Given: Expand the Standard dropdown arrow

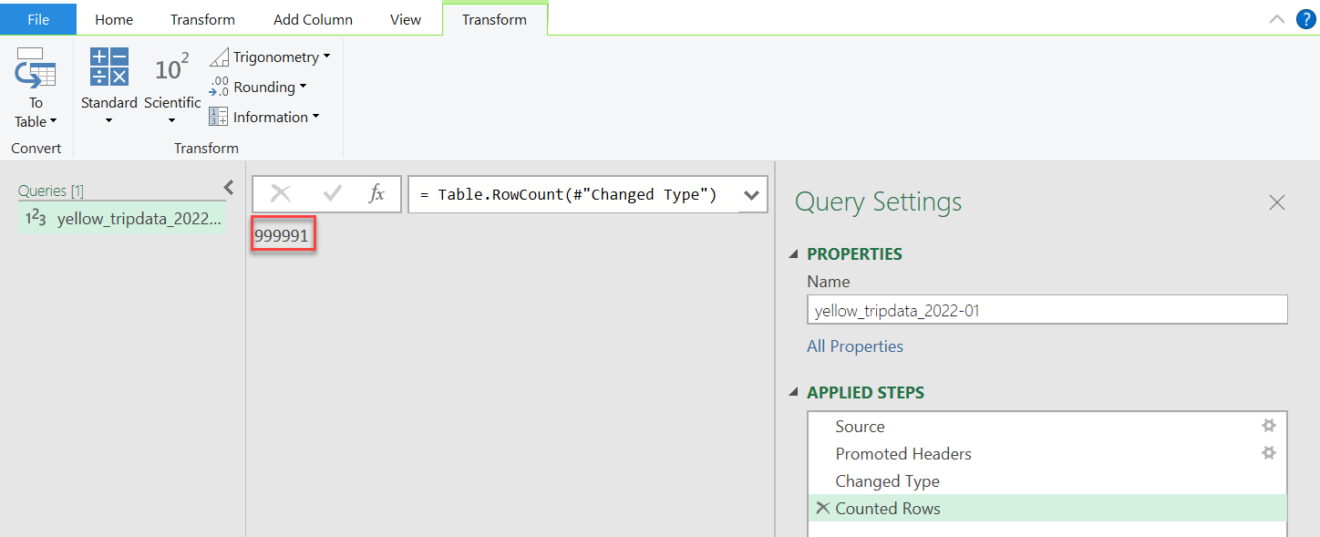Looking at the screenshot, I should pyautogui.click(x=109, y=121).
